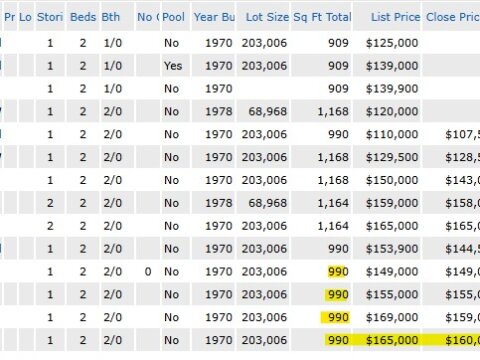This screenshot has width=480, height=360.
Task: Click the $159,000 list price cell
Action: [392, 203]
